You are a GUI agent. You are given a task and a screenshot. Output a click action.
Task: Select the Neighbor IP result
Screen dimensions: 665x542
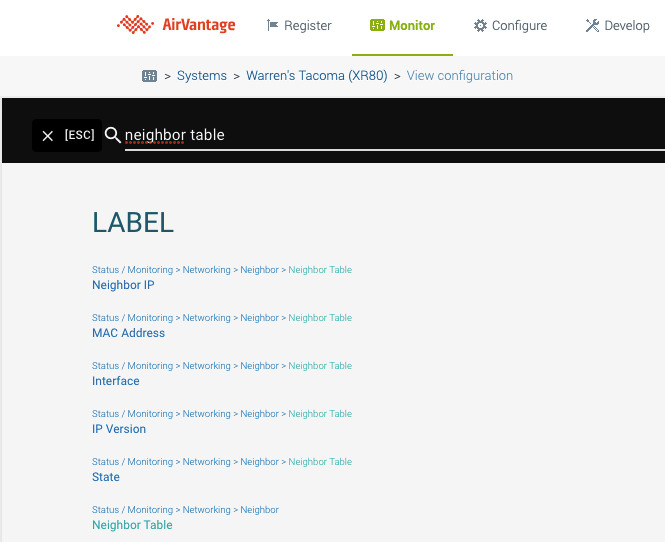[123, 285]
